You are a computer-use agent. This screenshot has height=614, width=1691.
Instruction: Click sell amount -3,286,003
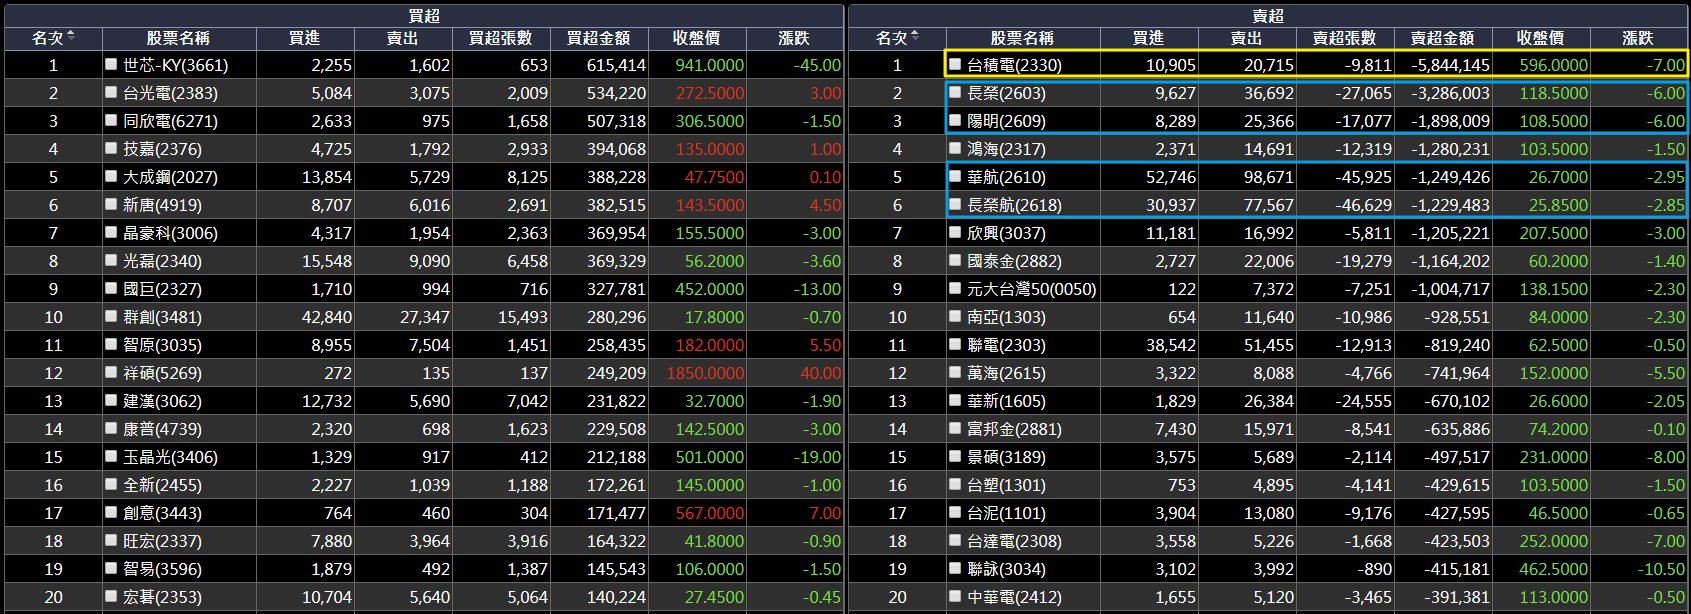(x=1450, y=92)
